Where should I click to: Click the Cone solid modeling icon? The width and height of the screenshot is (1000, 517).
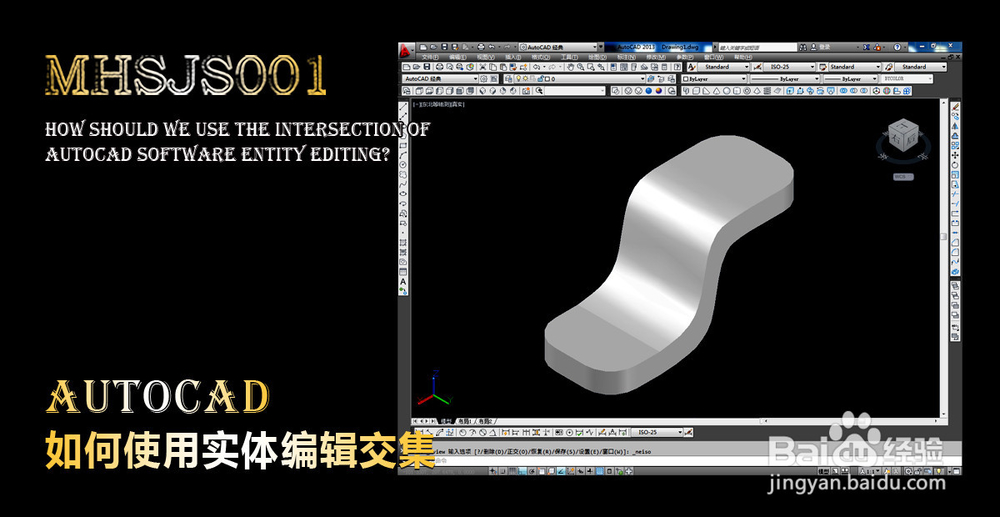[x=716, y=91]
